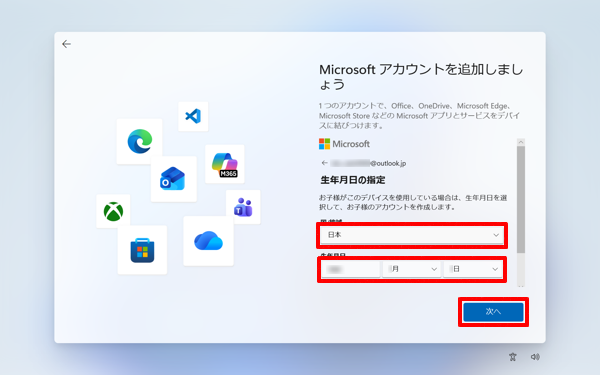Go back using the top-left arrow
Screen dimensions: 600x375
[x=66, y=44]
